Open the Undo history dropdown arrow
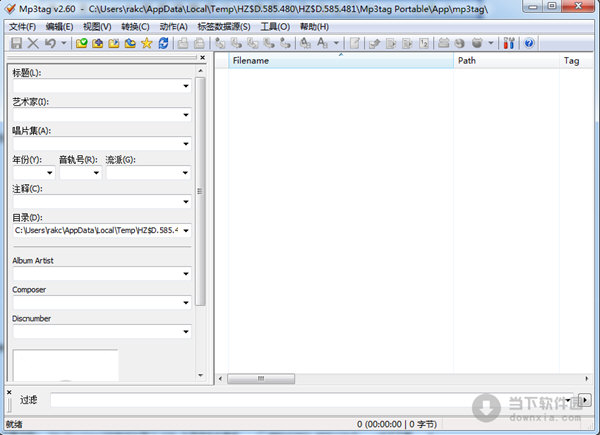600x435 pixels. click(x=64, y=43)
